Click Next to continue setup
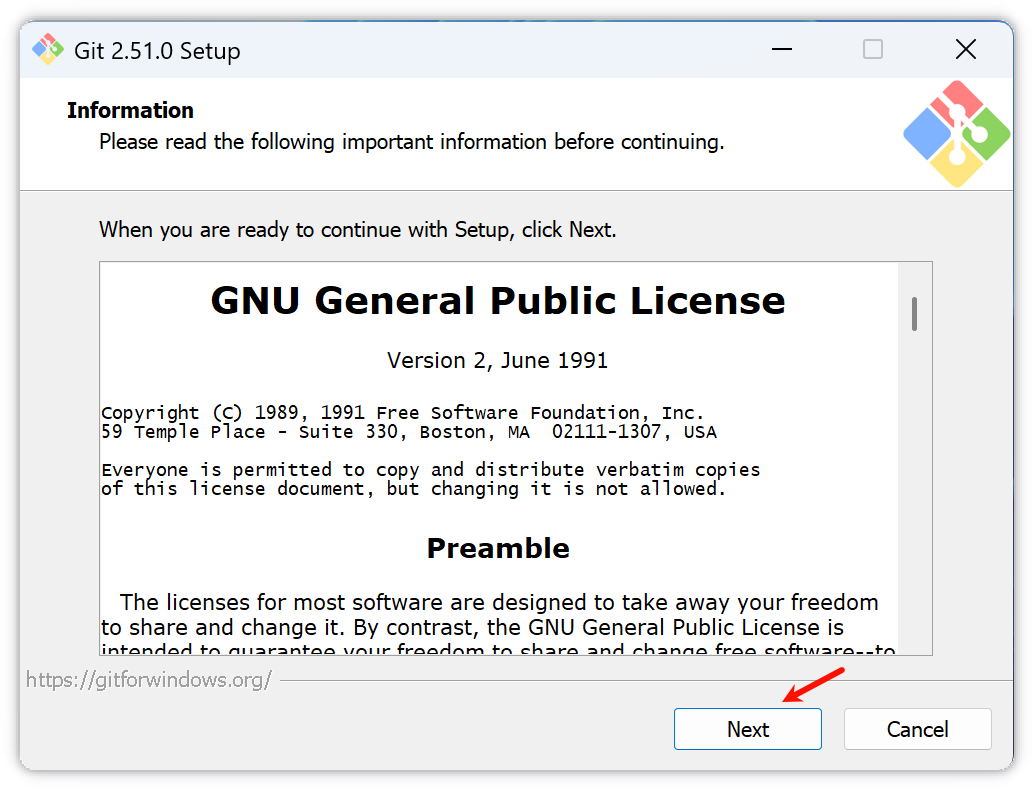Screen dimensions: 1034x790 tap(747, 729)
